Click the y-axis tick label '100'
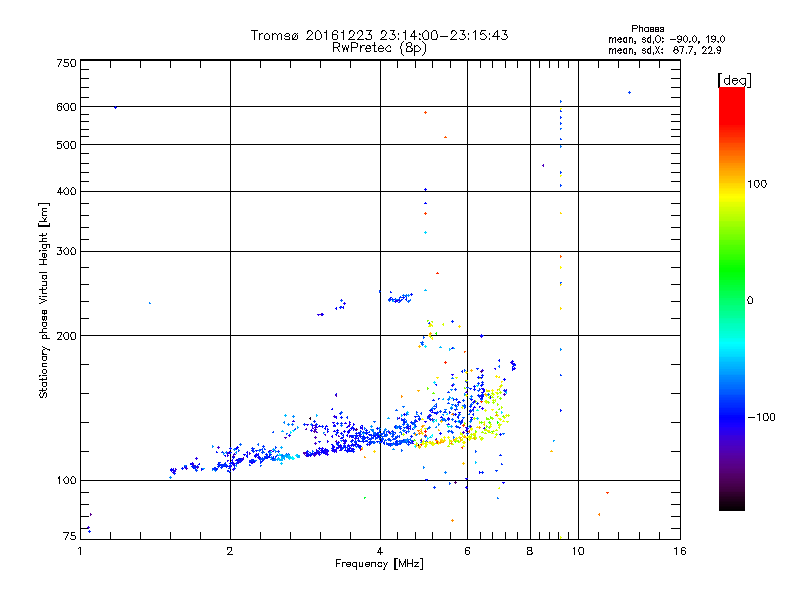 tap(66, 481)
